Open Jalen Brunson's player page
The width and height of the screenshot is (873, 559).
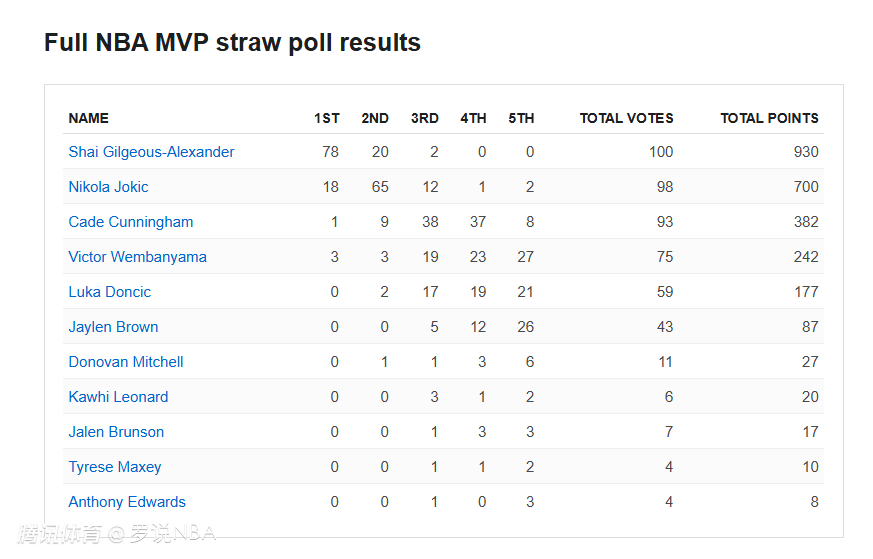click(x=116, y=432)
